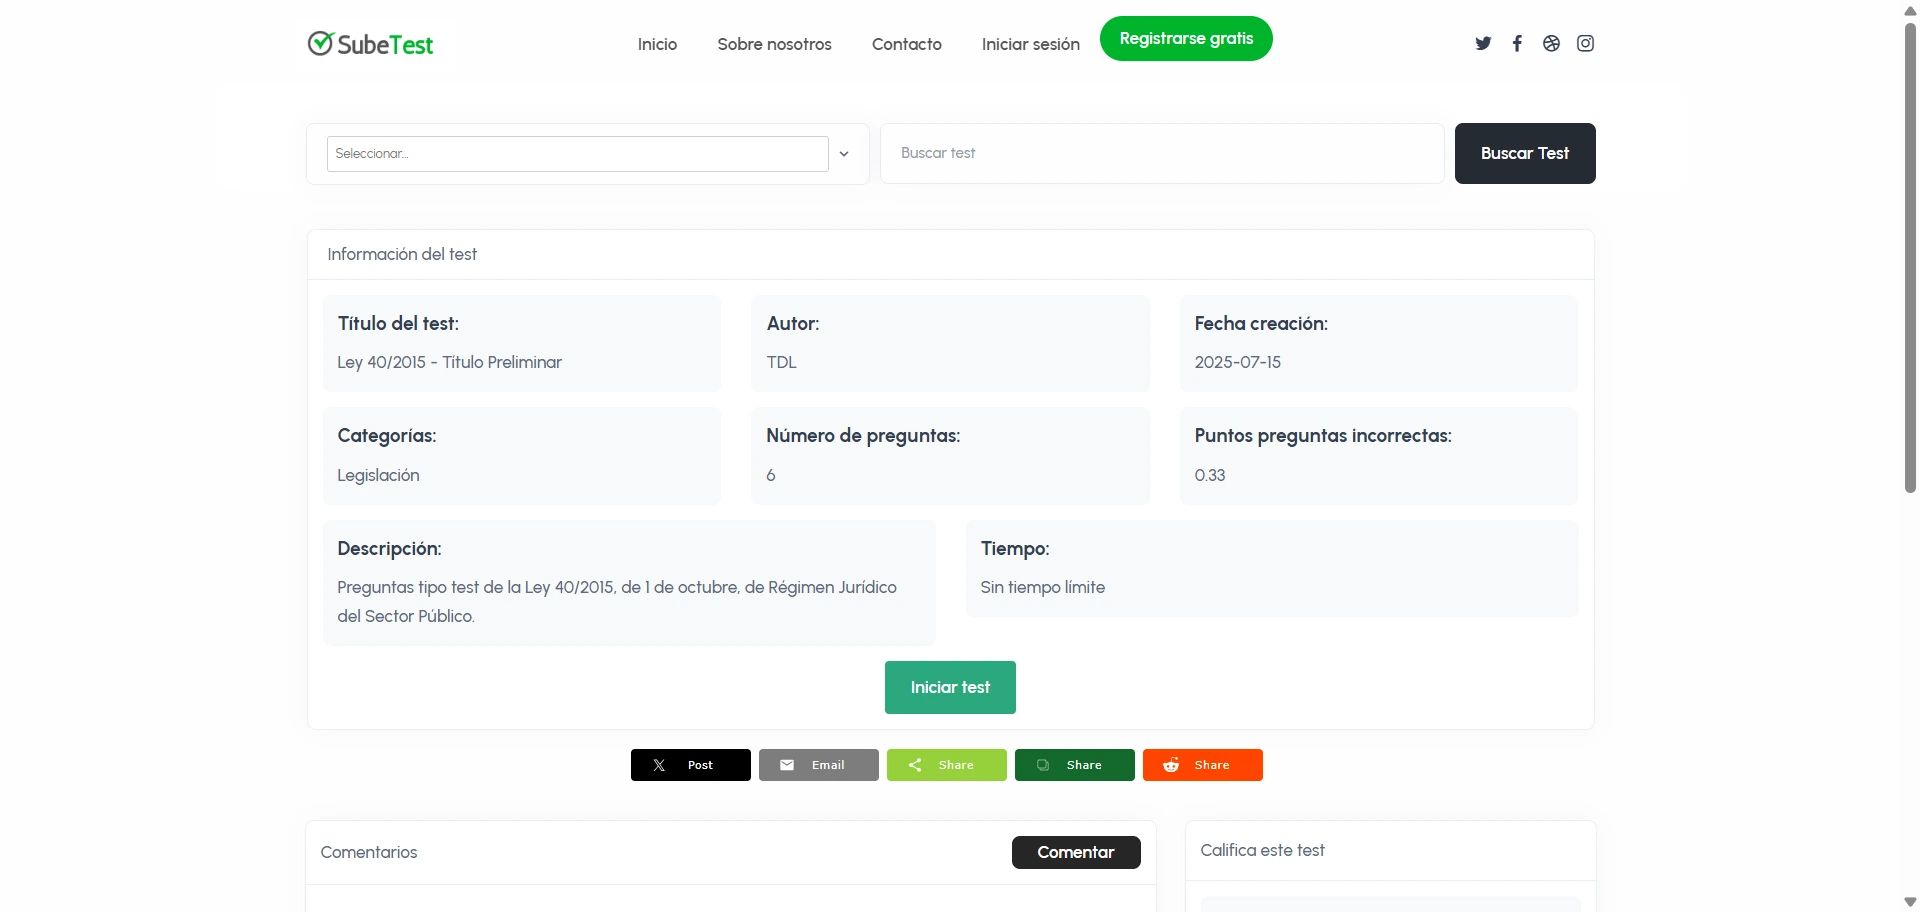
Task: Click the Iniciar sesión link
Action: [1030, 44]
